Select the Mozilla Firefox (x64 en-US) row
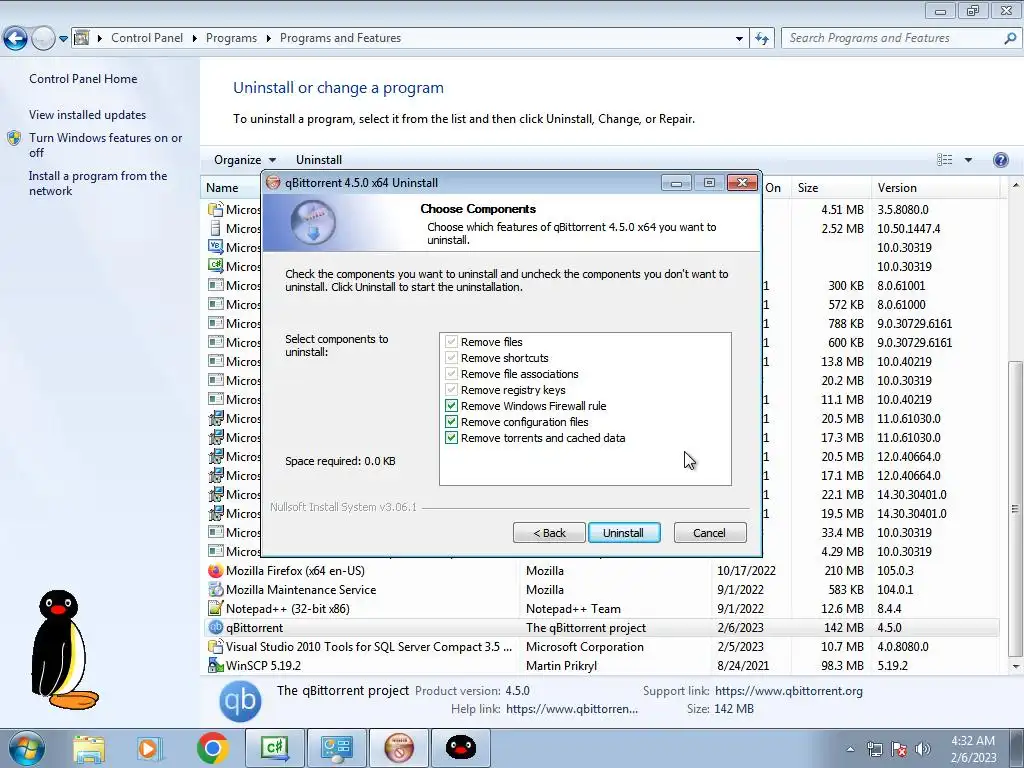The image size is (1024, 768). [x=601, y=571]
